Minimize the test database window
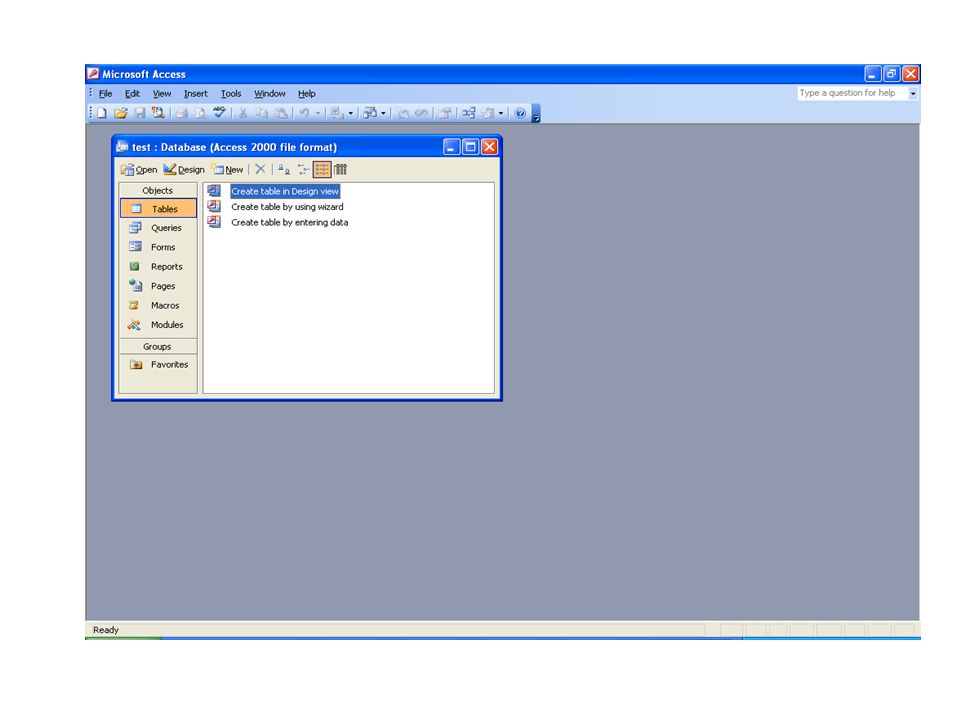Image resolution: width=960 pixels, height=720 pixels. (451, 147)
